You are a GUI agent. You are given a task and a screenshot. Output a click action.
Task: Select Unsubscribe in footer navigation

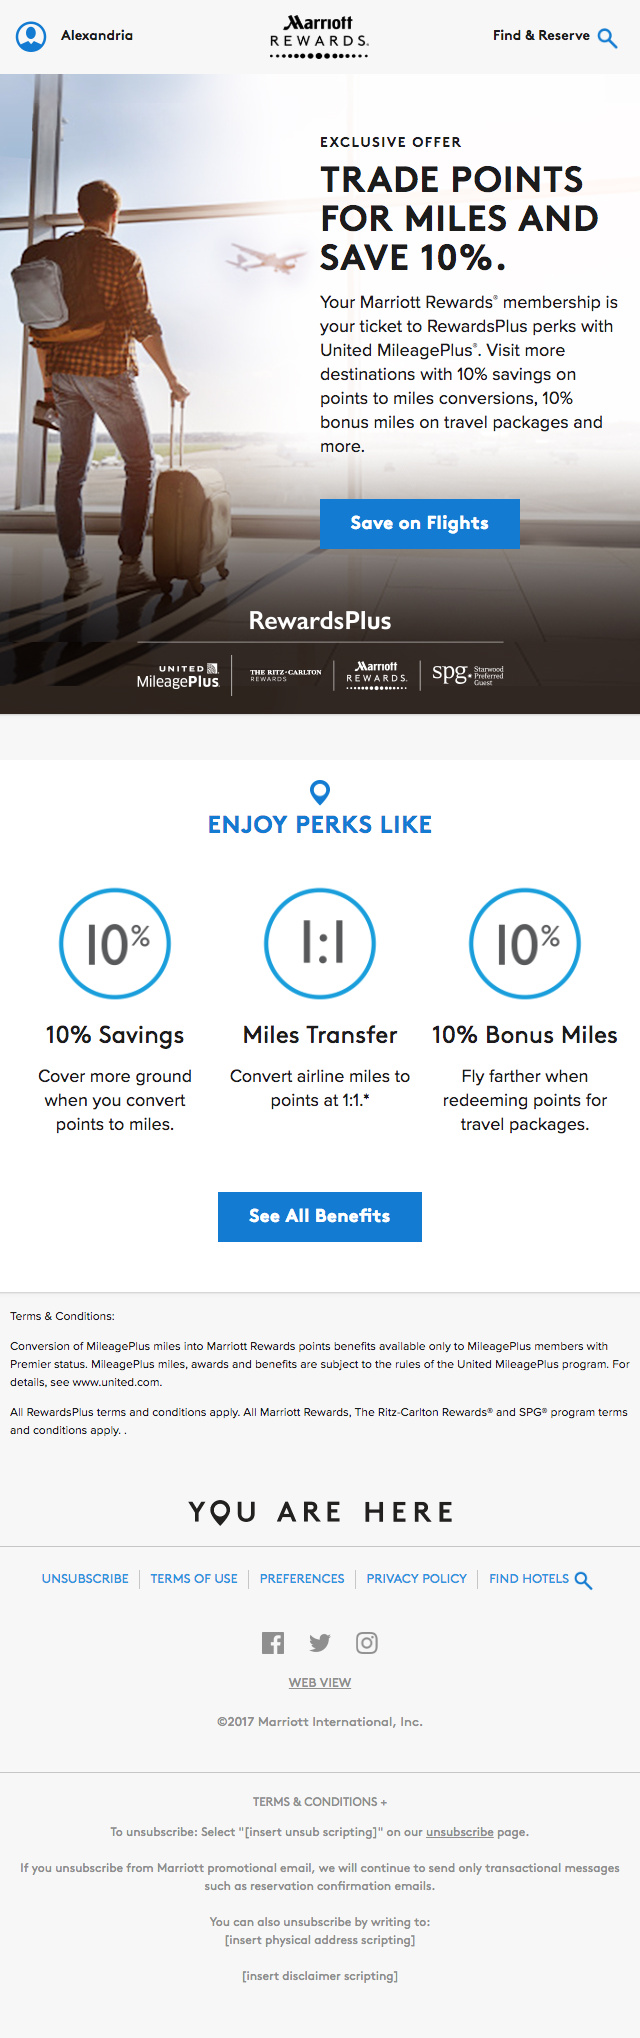point(85,1578)
